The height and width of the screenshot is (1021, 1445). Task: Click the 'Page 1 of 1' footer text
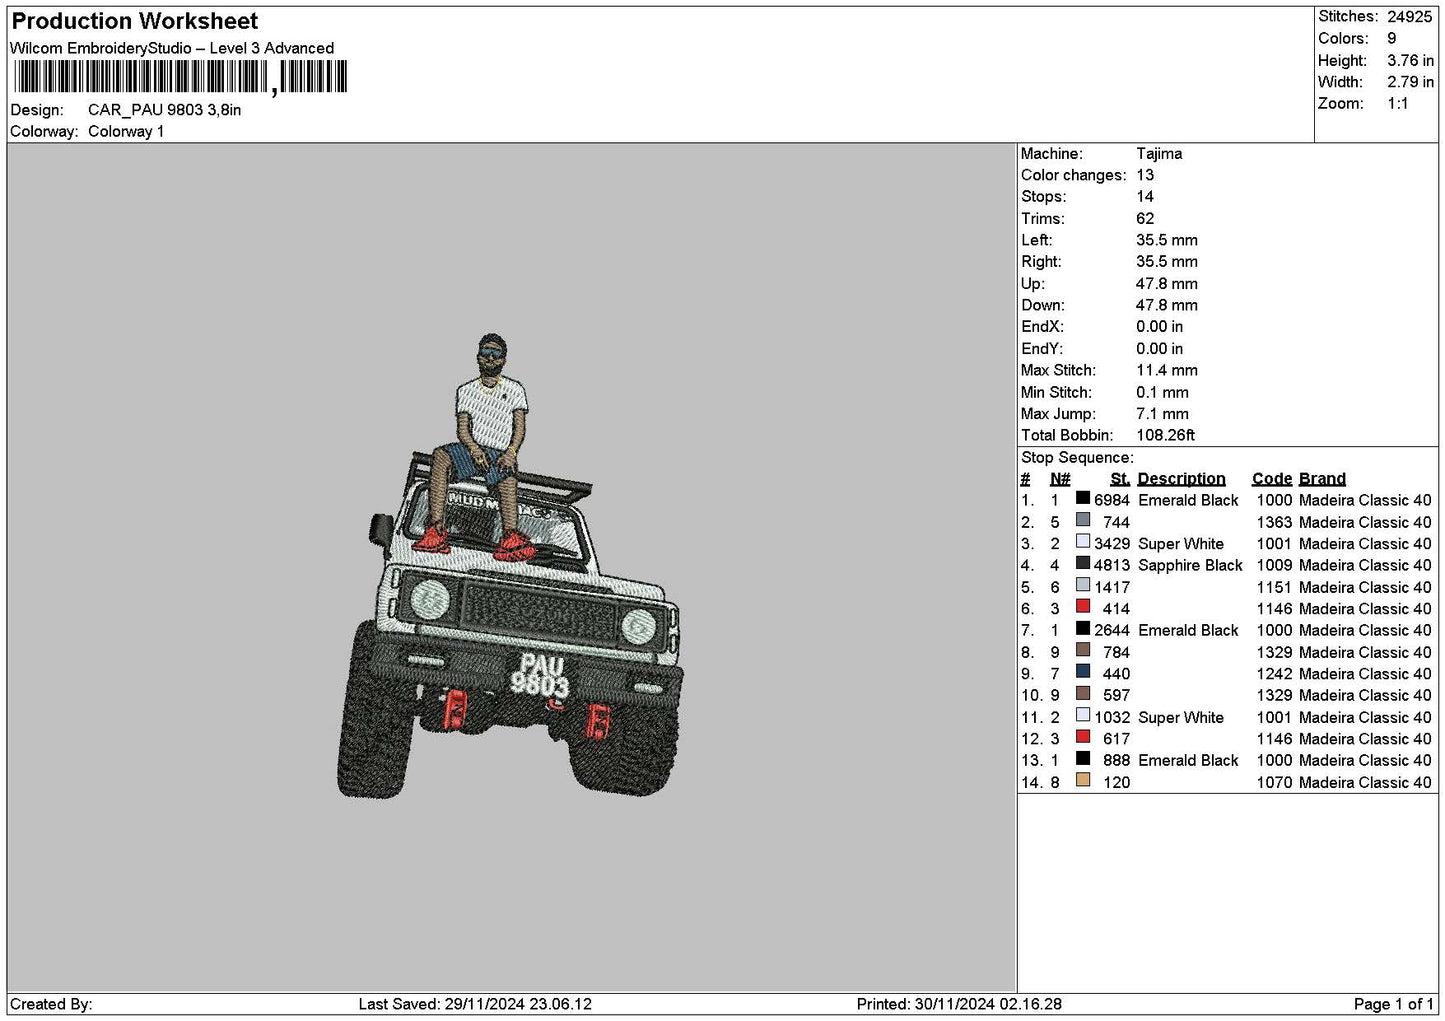[1393, 1004]
